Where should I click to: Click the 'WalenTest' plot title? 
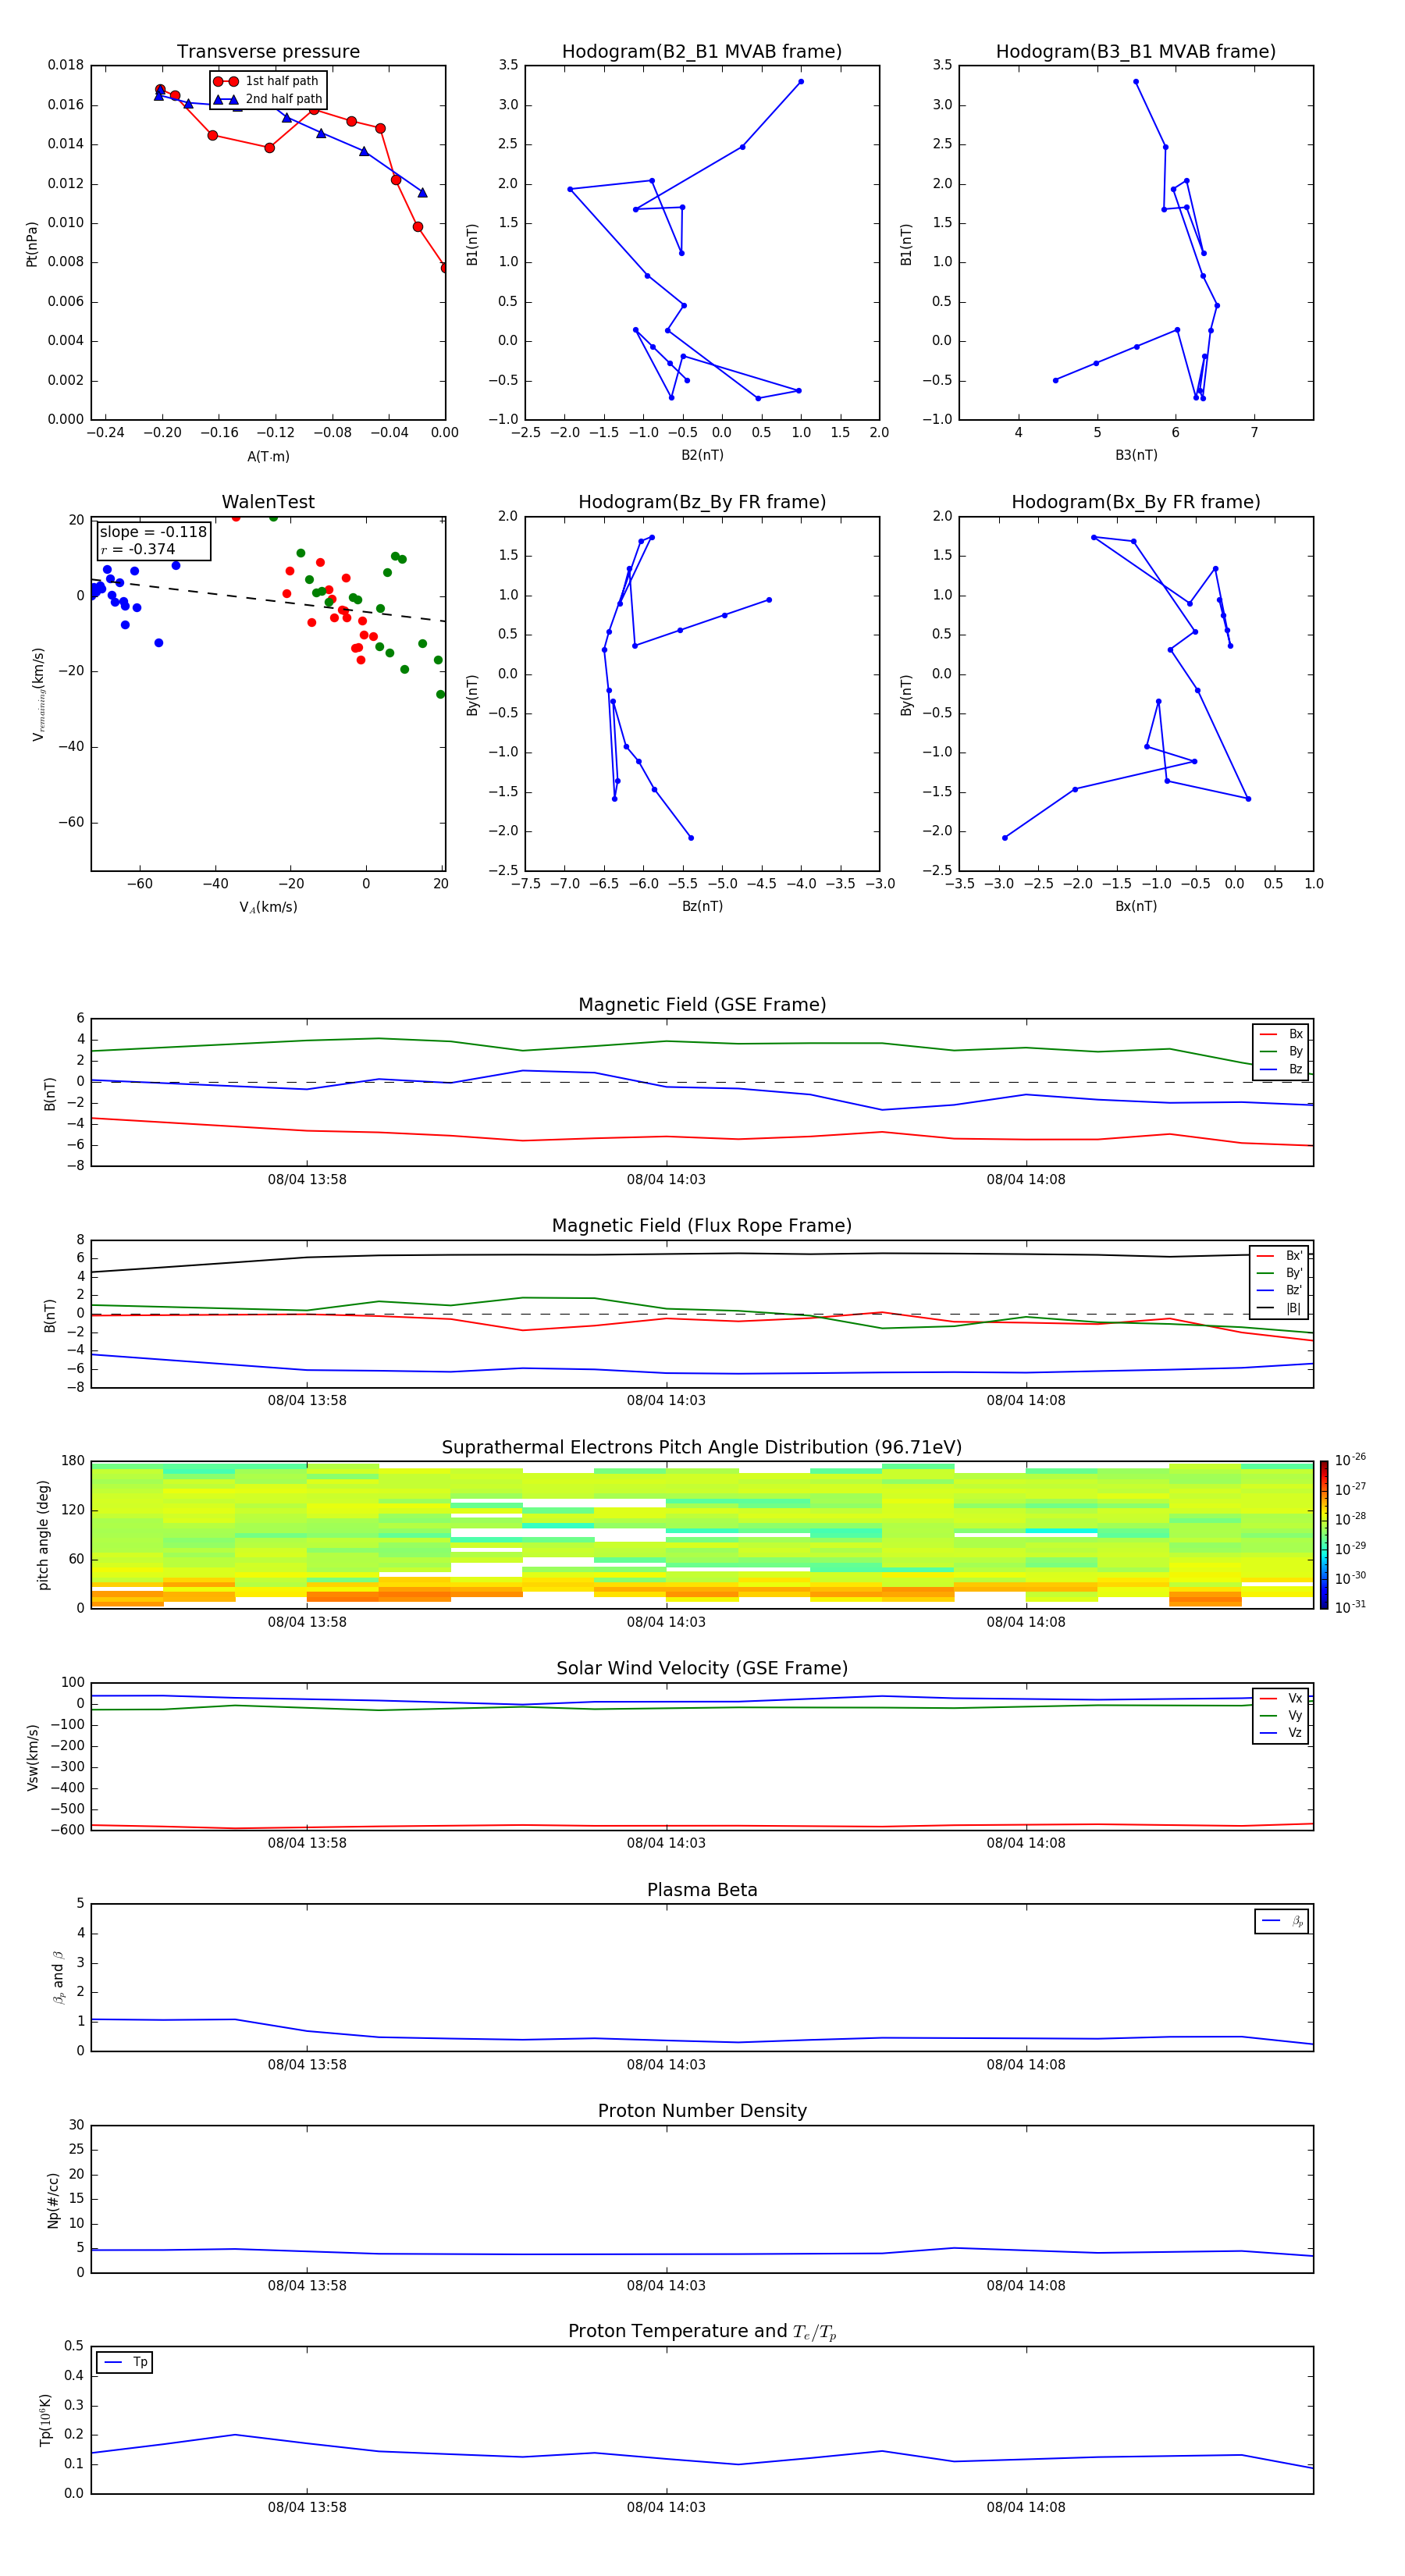click(268, 502)
